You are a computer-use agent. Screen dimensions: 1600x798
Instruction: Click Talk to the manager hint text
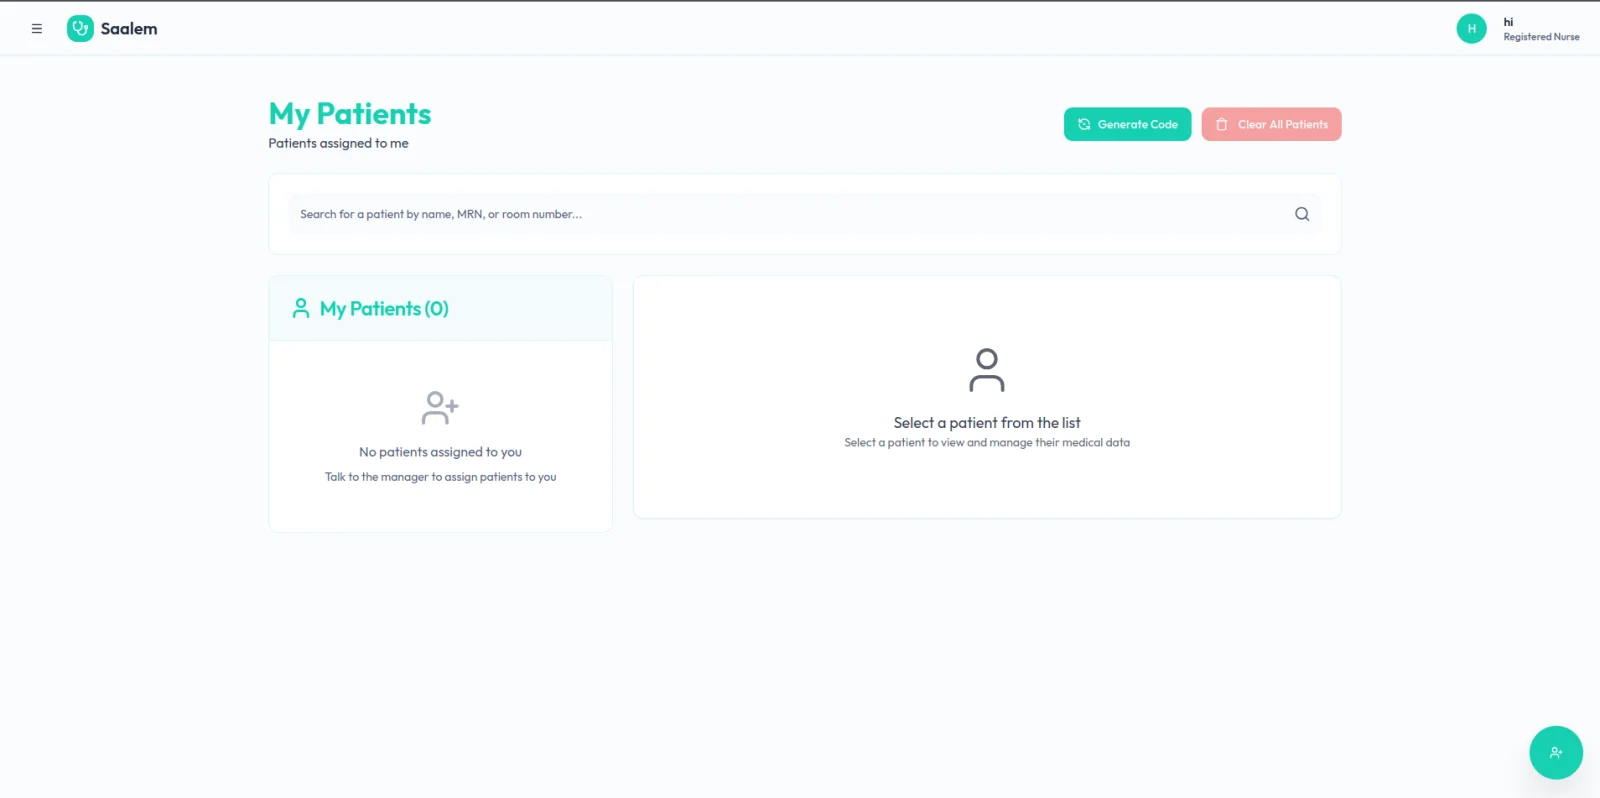[440, 477]
